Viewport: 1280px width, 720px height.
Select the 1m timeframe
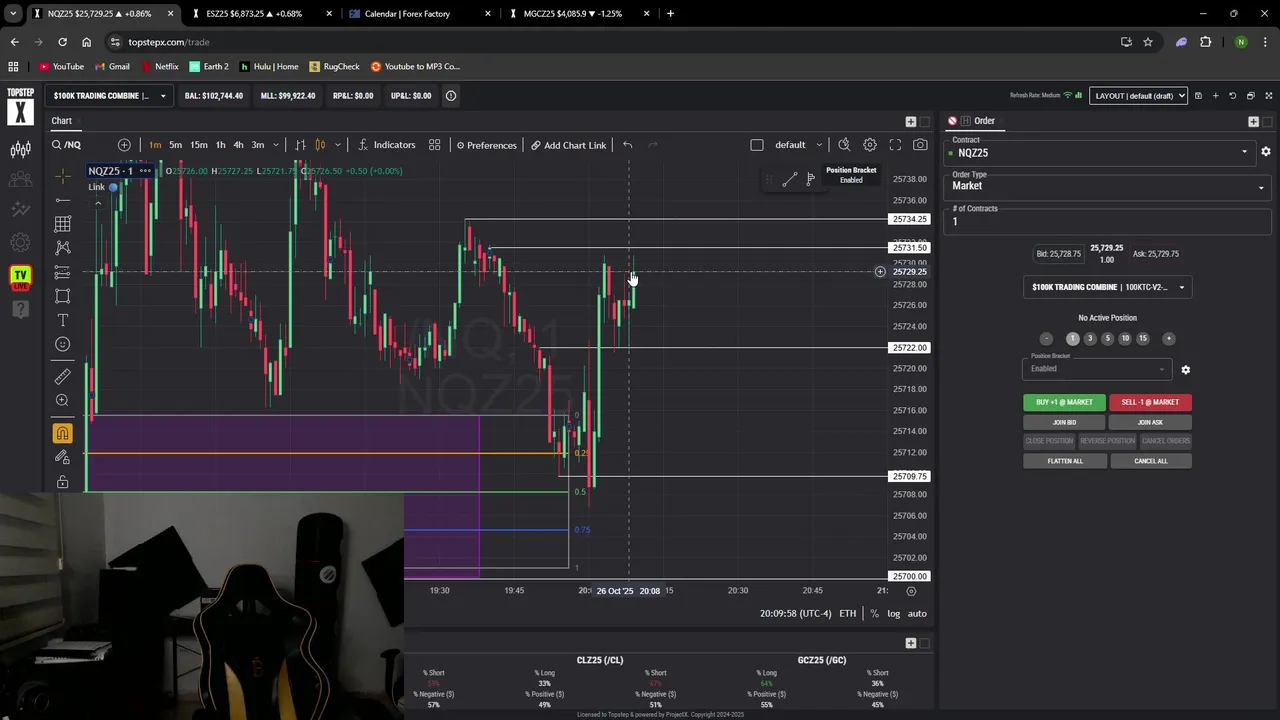[155, 145]
